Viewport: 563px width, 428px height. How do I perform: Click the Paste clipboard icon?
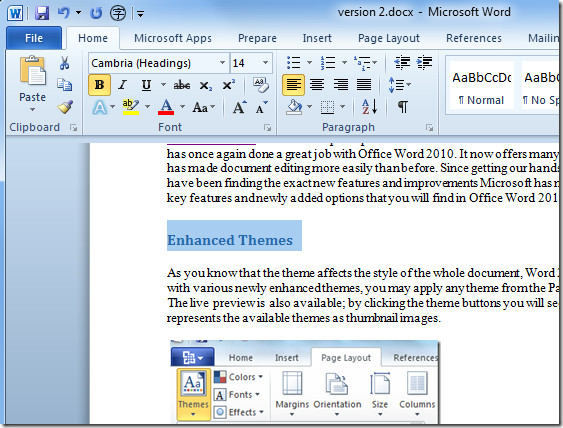click(33, 71)
